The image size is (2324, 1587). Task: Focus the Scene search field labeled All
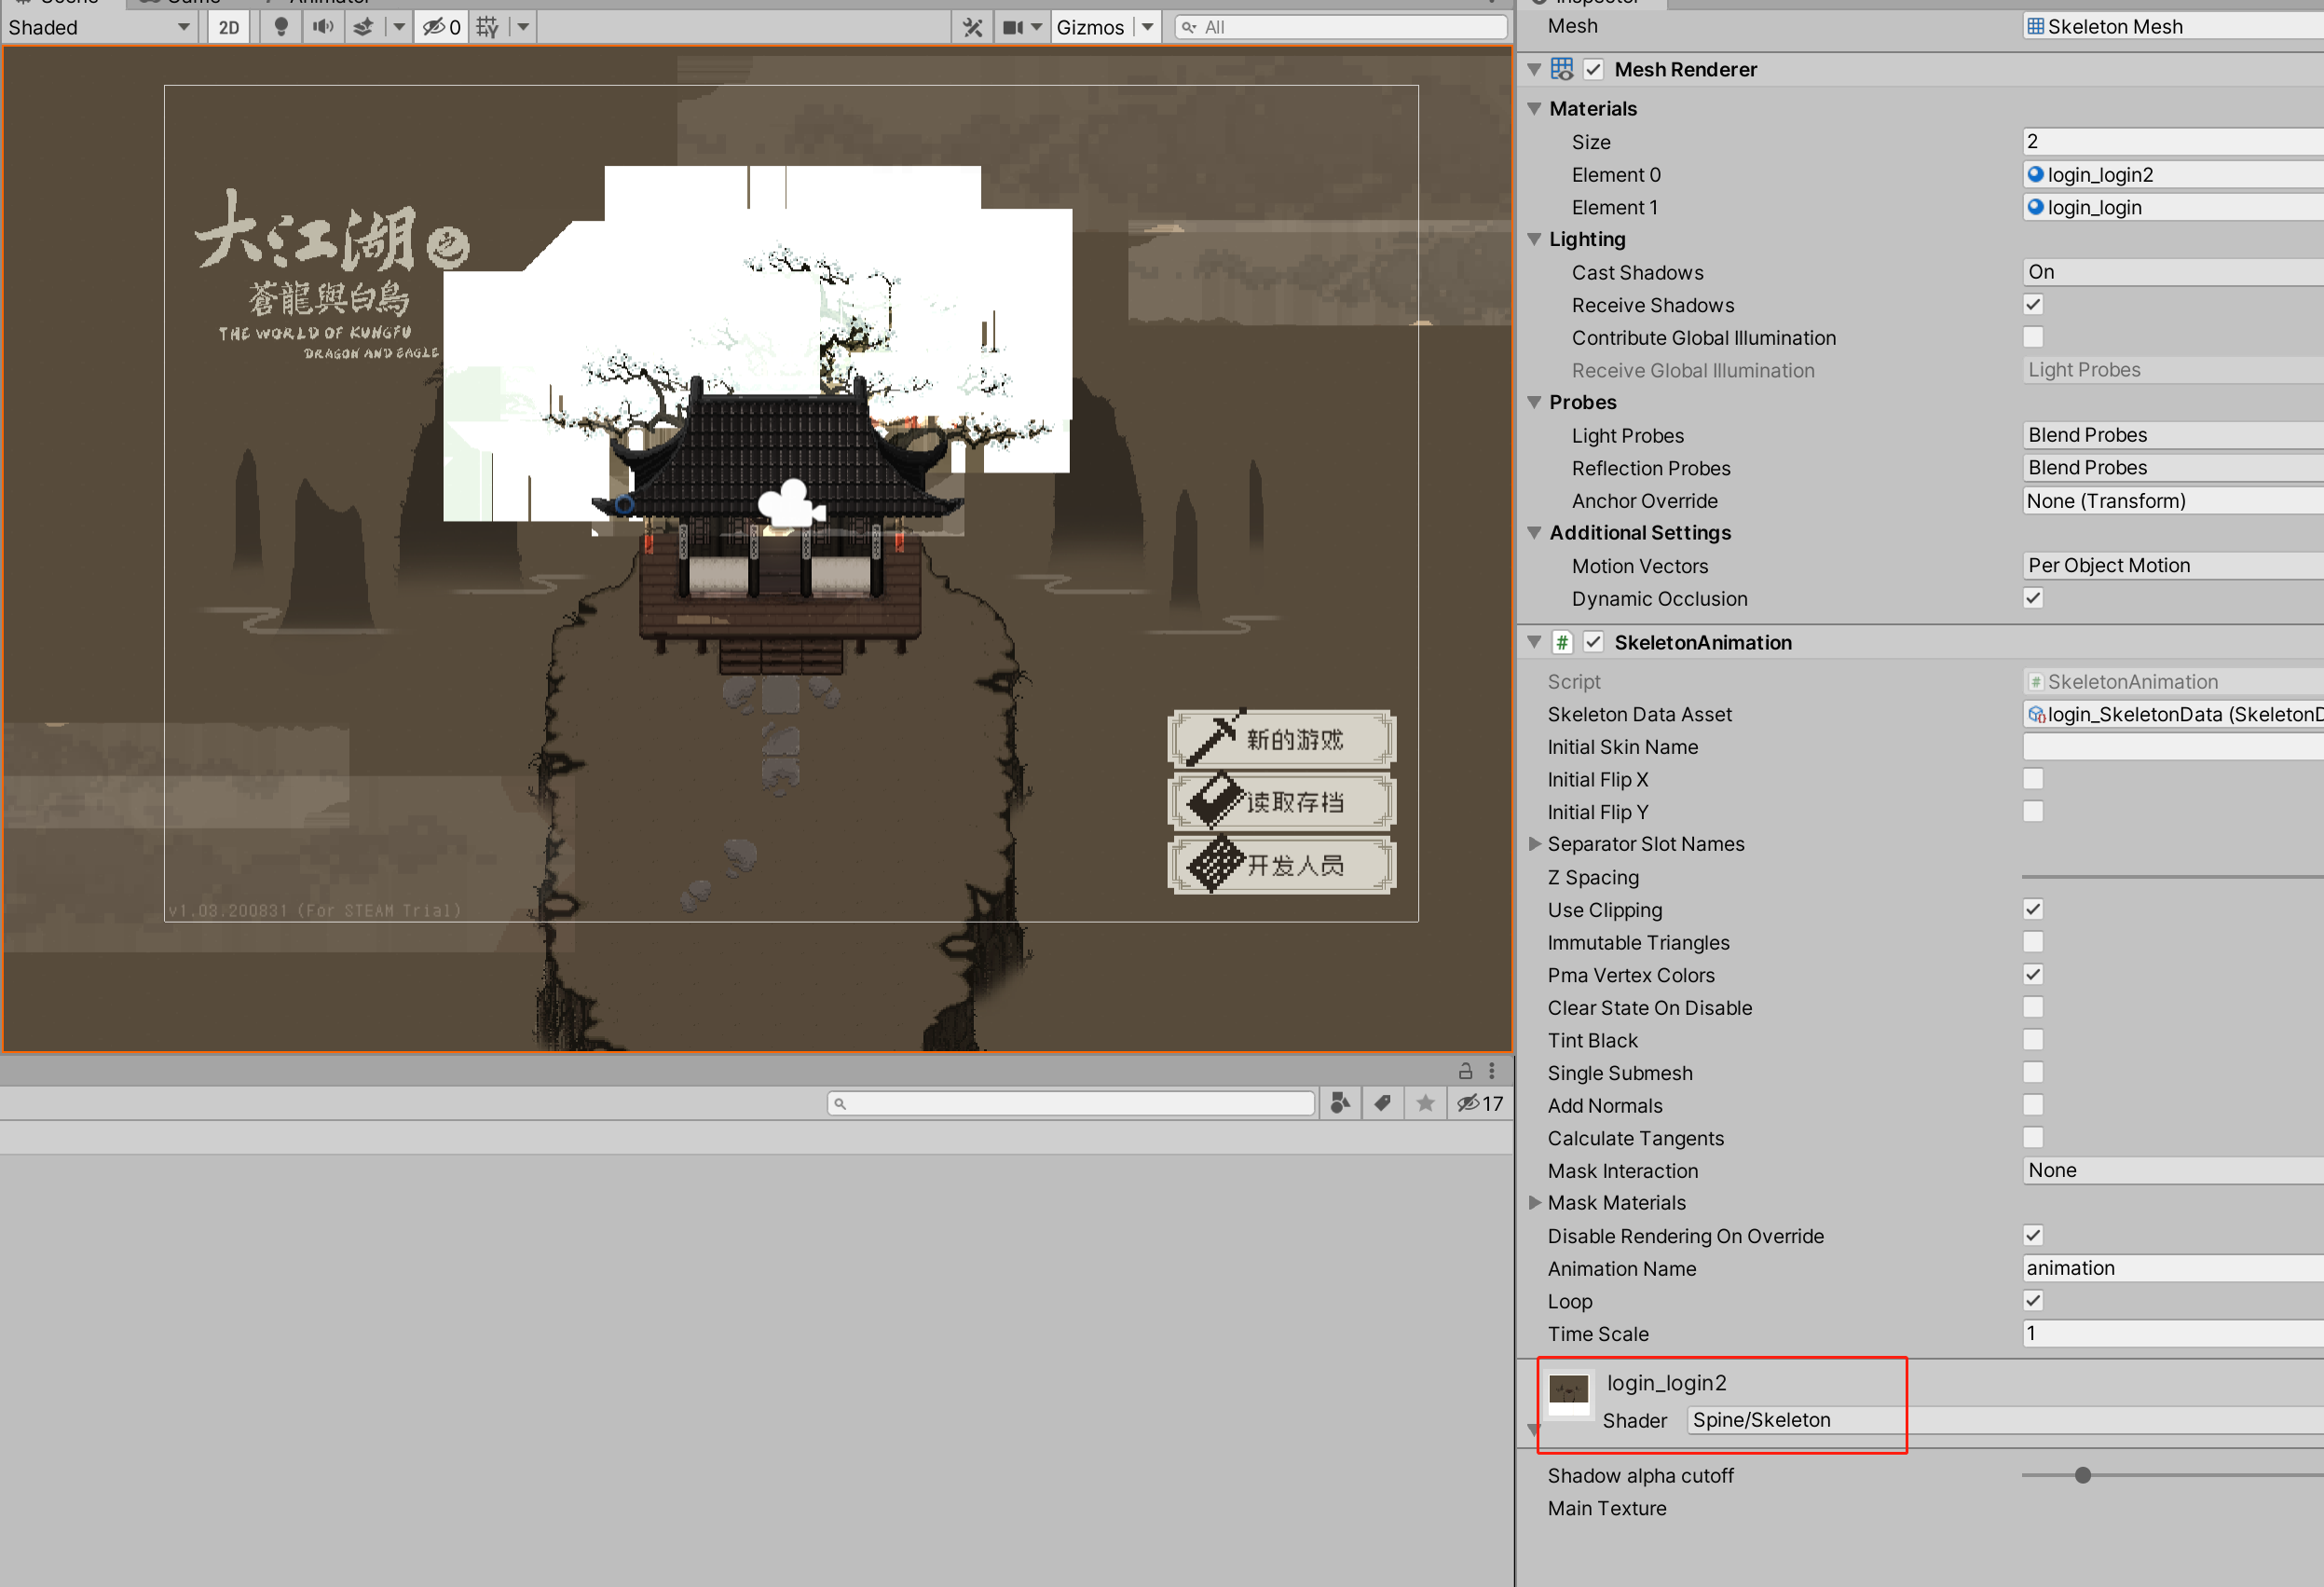pyautogui.click(x=1341, y=27)
